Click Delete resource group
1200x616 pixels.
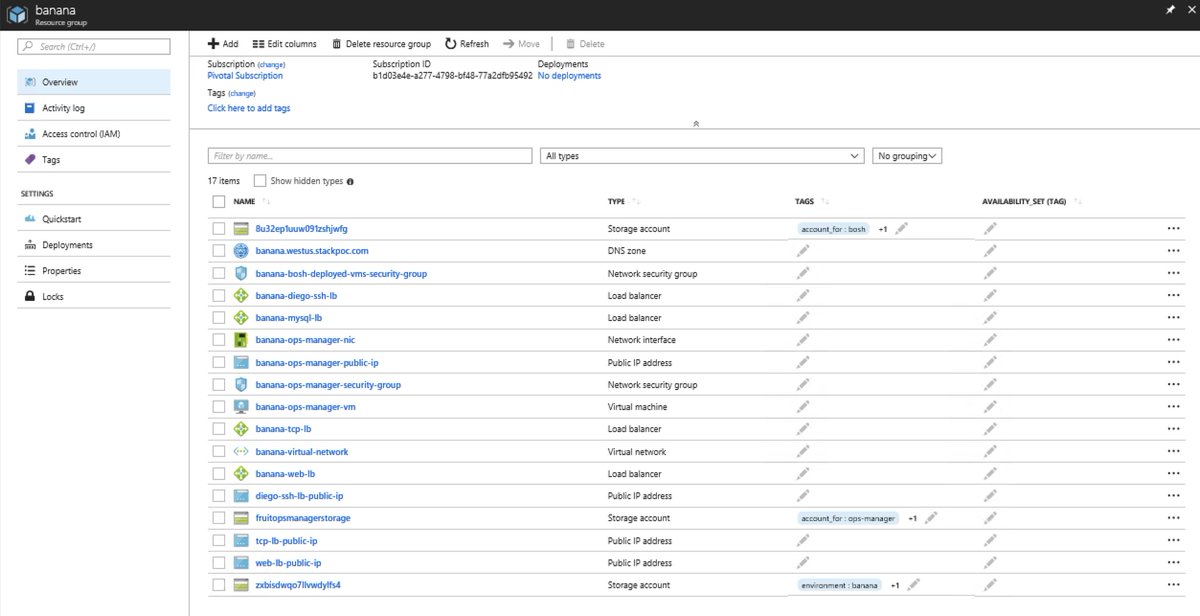(381, 44)
